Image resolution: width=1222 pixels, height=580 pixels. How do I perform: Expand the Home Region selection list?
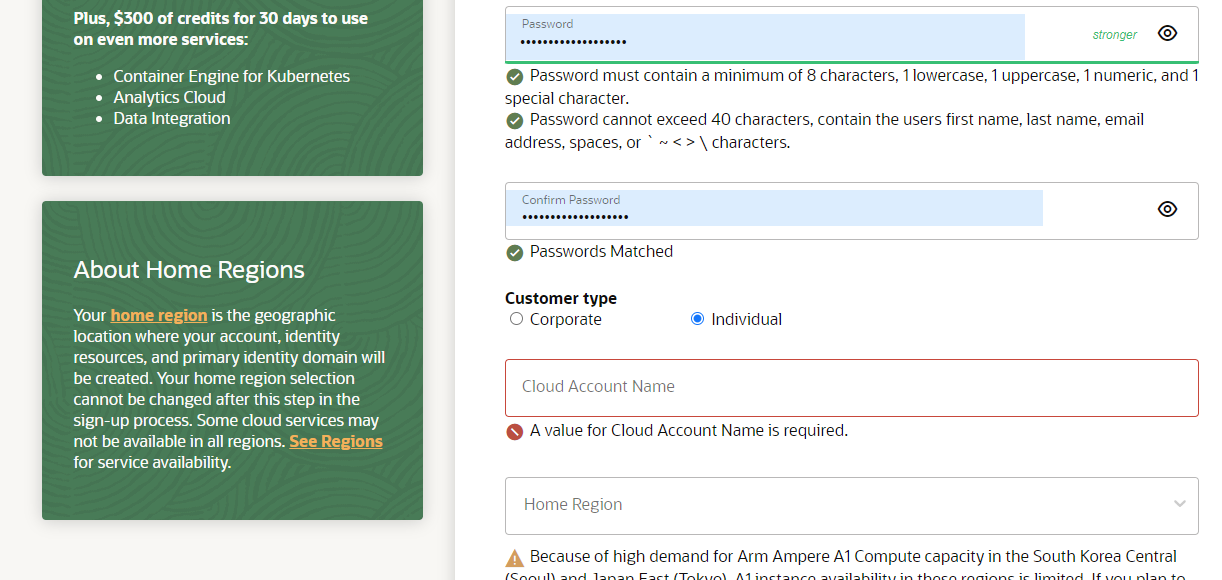[x=851, y=505]
